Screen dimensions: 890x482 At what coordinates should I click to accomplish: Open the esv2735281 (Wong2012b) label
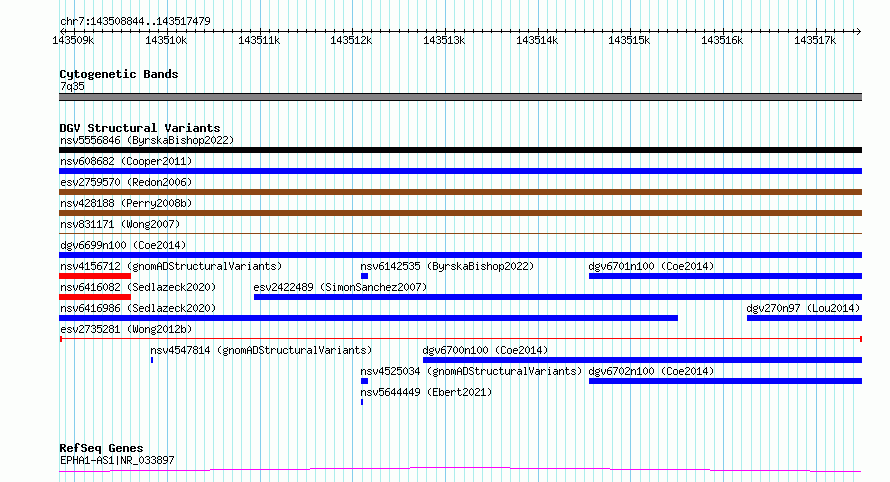tap(126, 329)
